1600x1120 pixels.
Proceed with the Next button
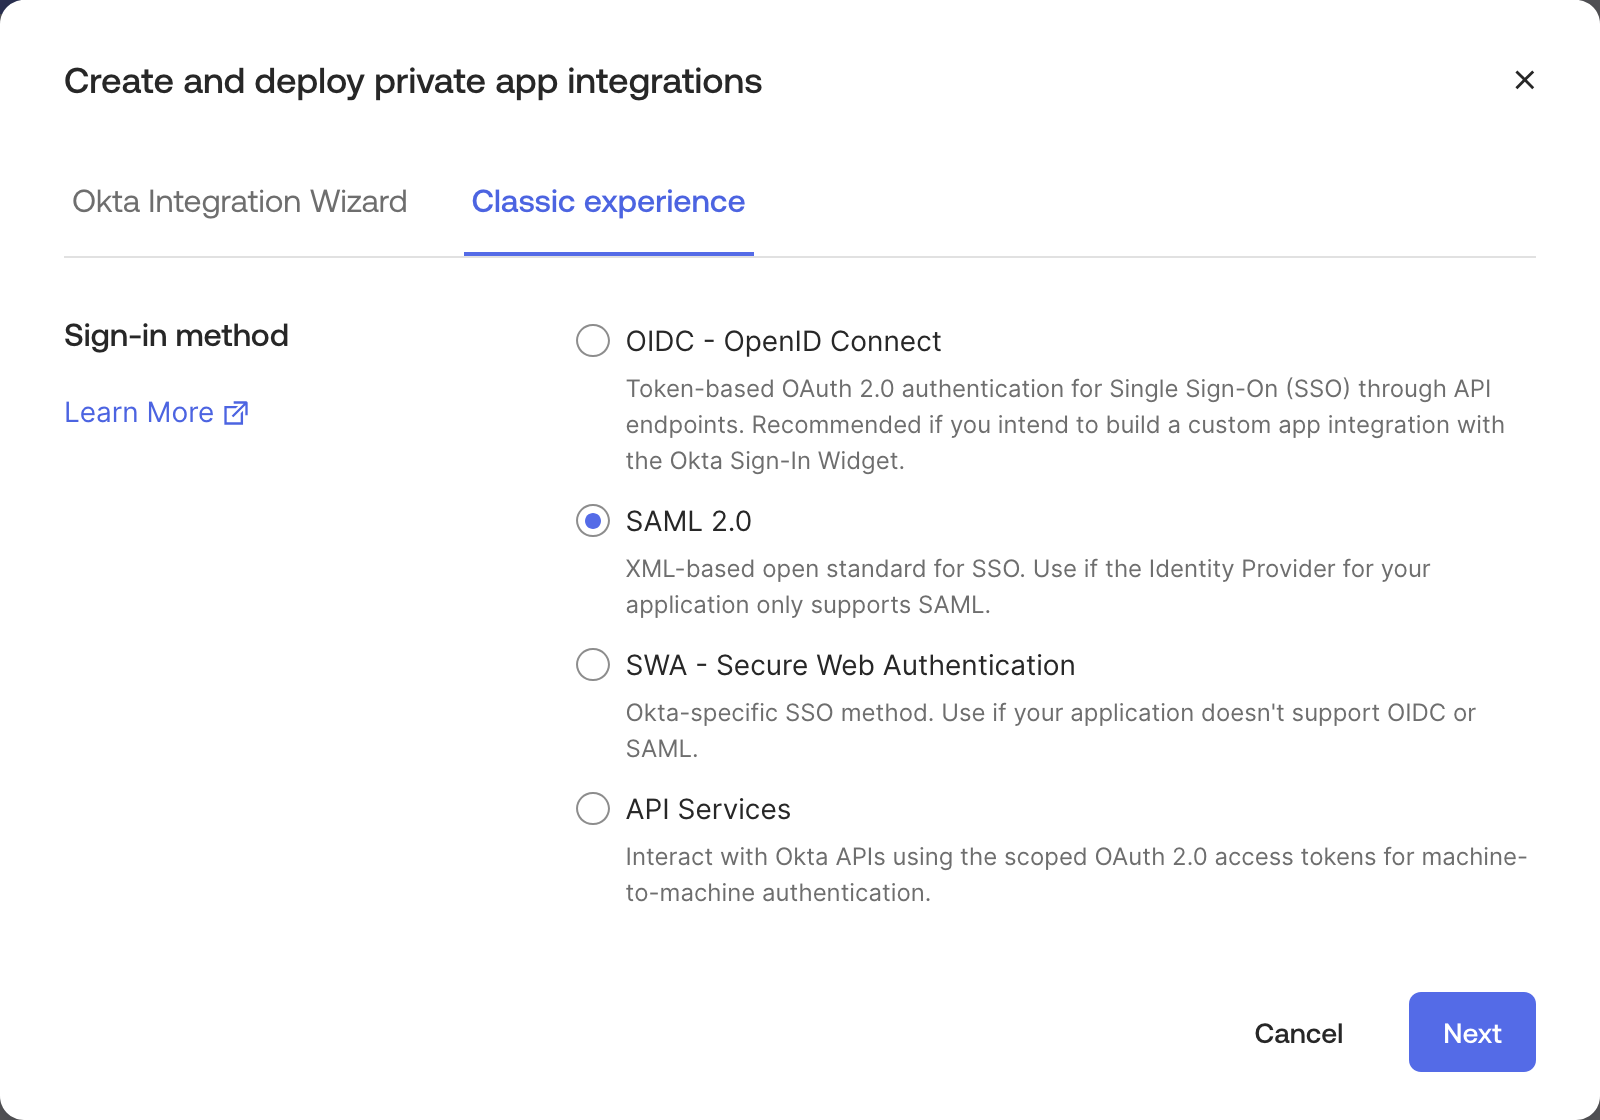1472,1032
